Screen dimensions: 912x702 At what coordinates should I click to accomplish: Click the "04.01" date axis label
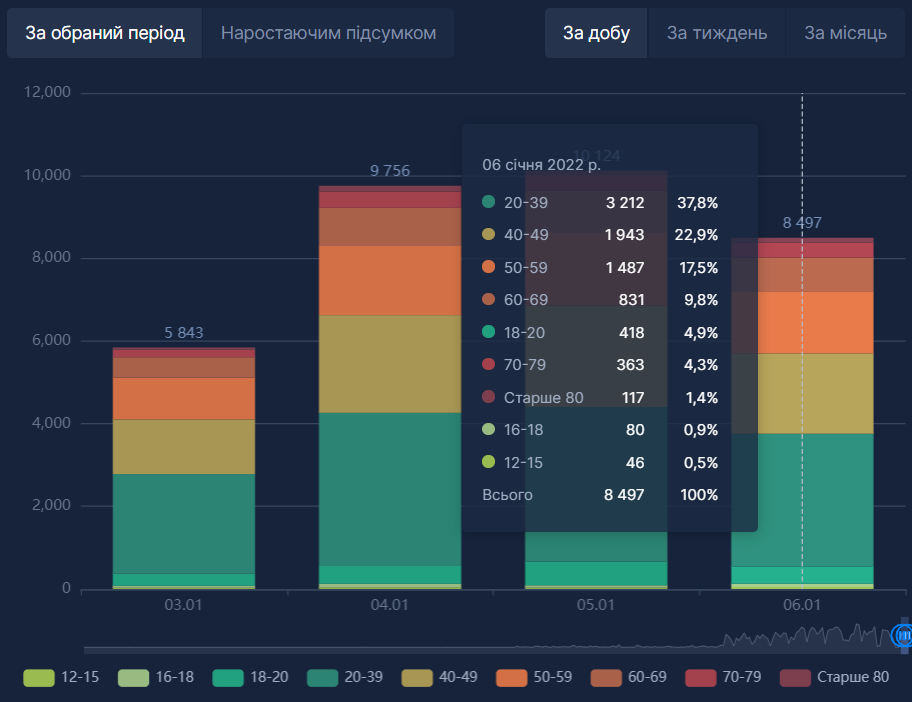tap(390, 605)
